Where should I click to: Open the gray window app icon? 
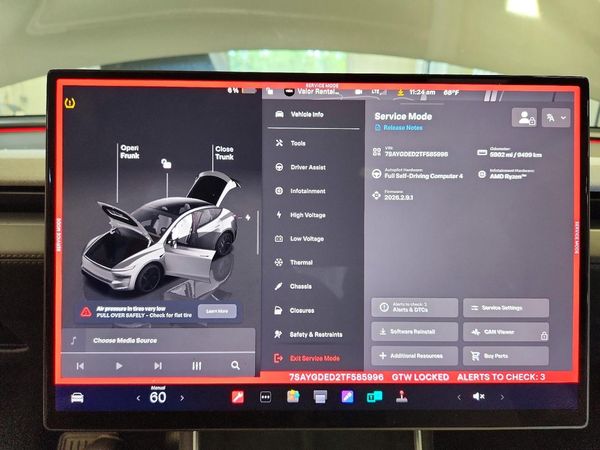pos(320,397)
